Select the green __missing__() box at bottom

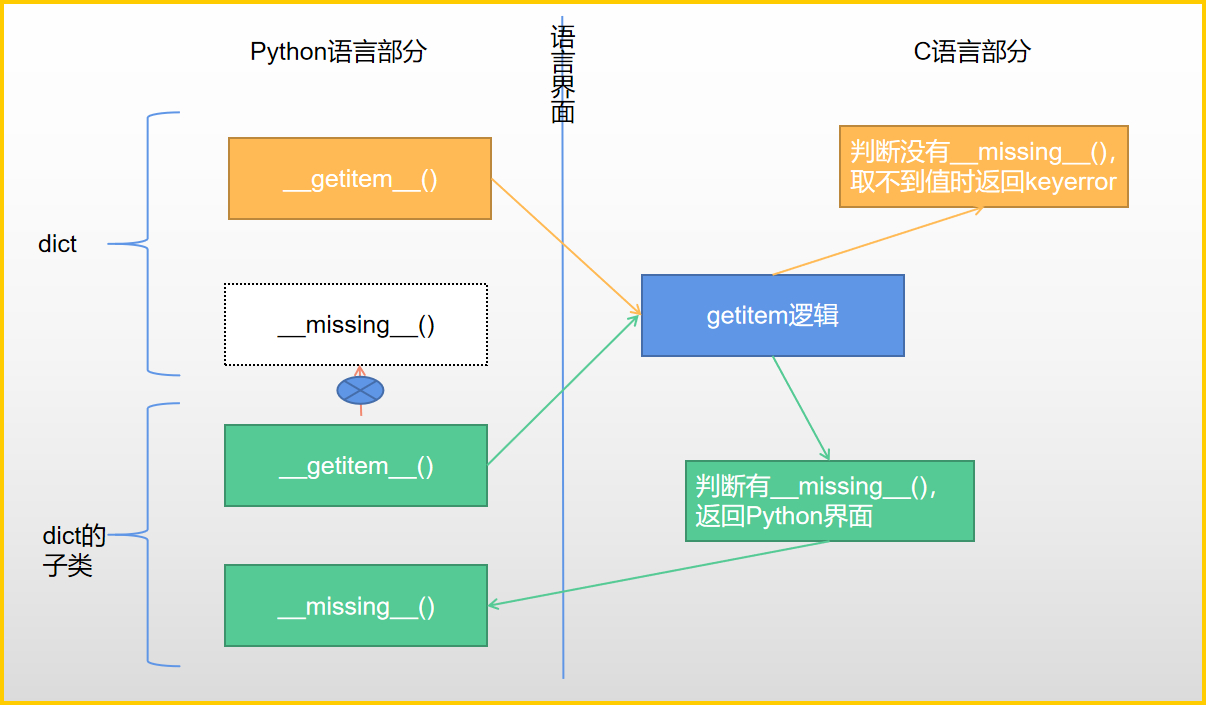[x=356, y=605]
